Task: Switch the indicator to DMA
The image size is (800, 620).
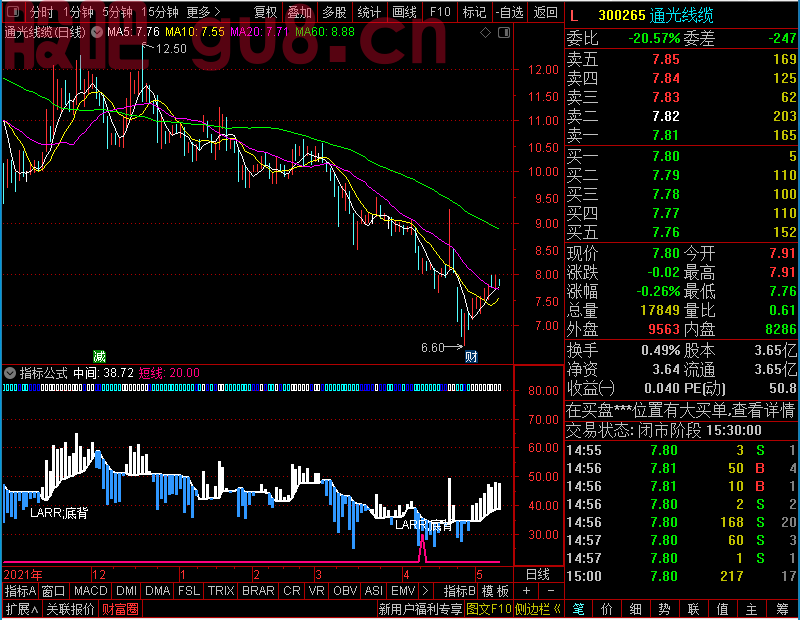Action: click(158, 591)
